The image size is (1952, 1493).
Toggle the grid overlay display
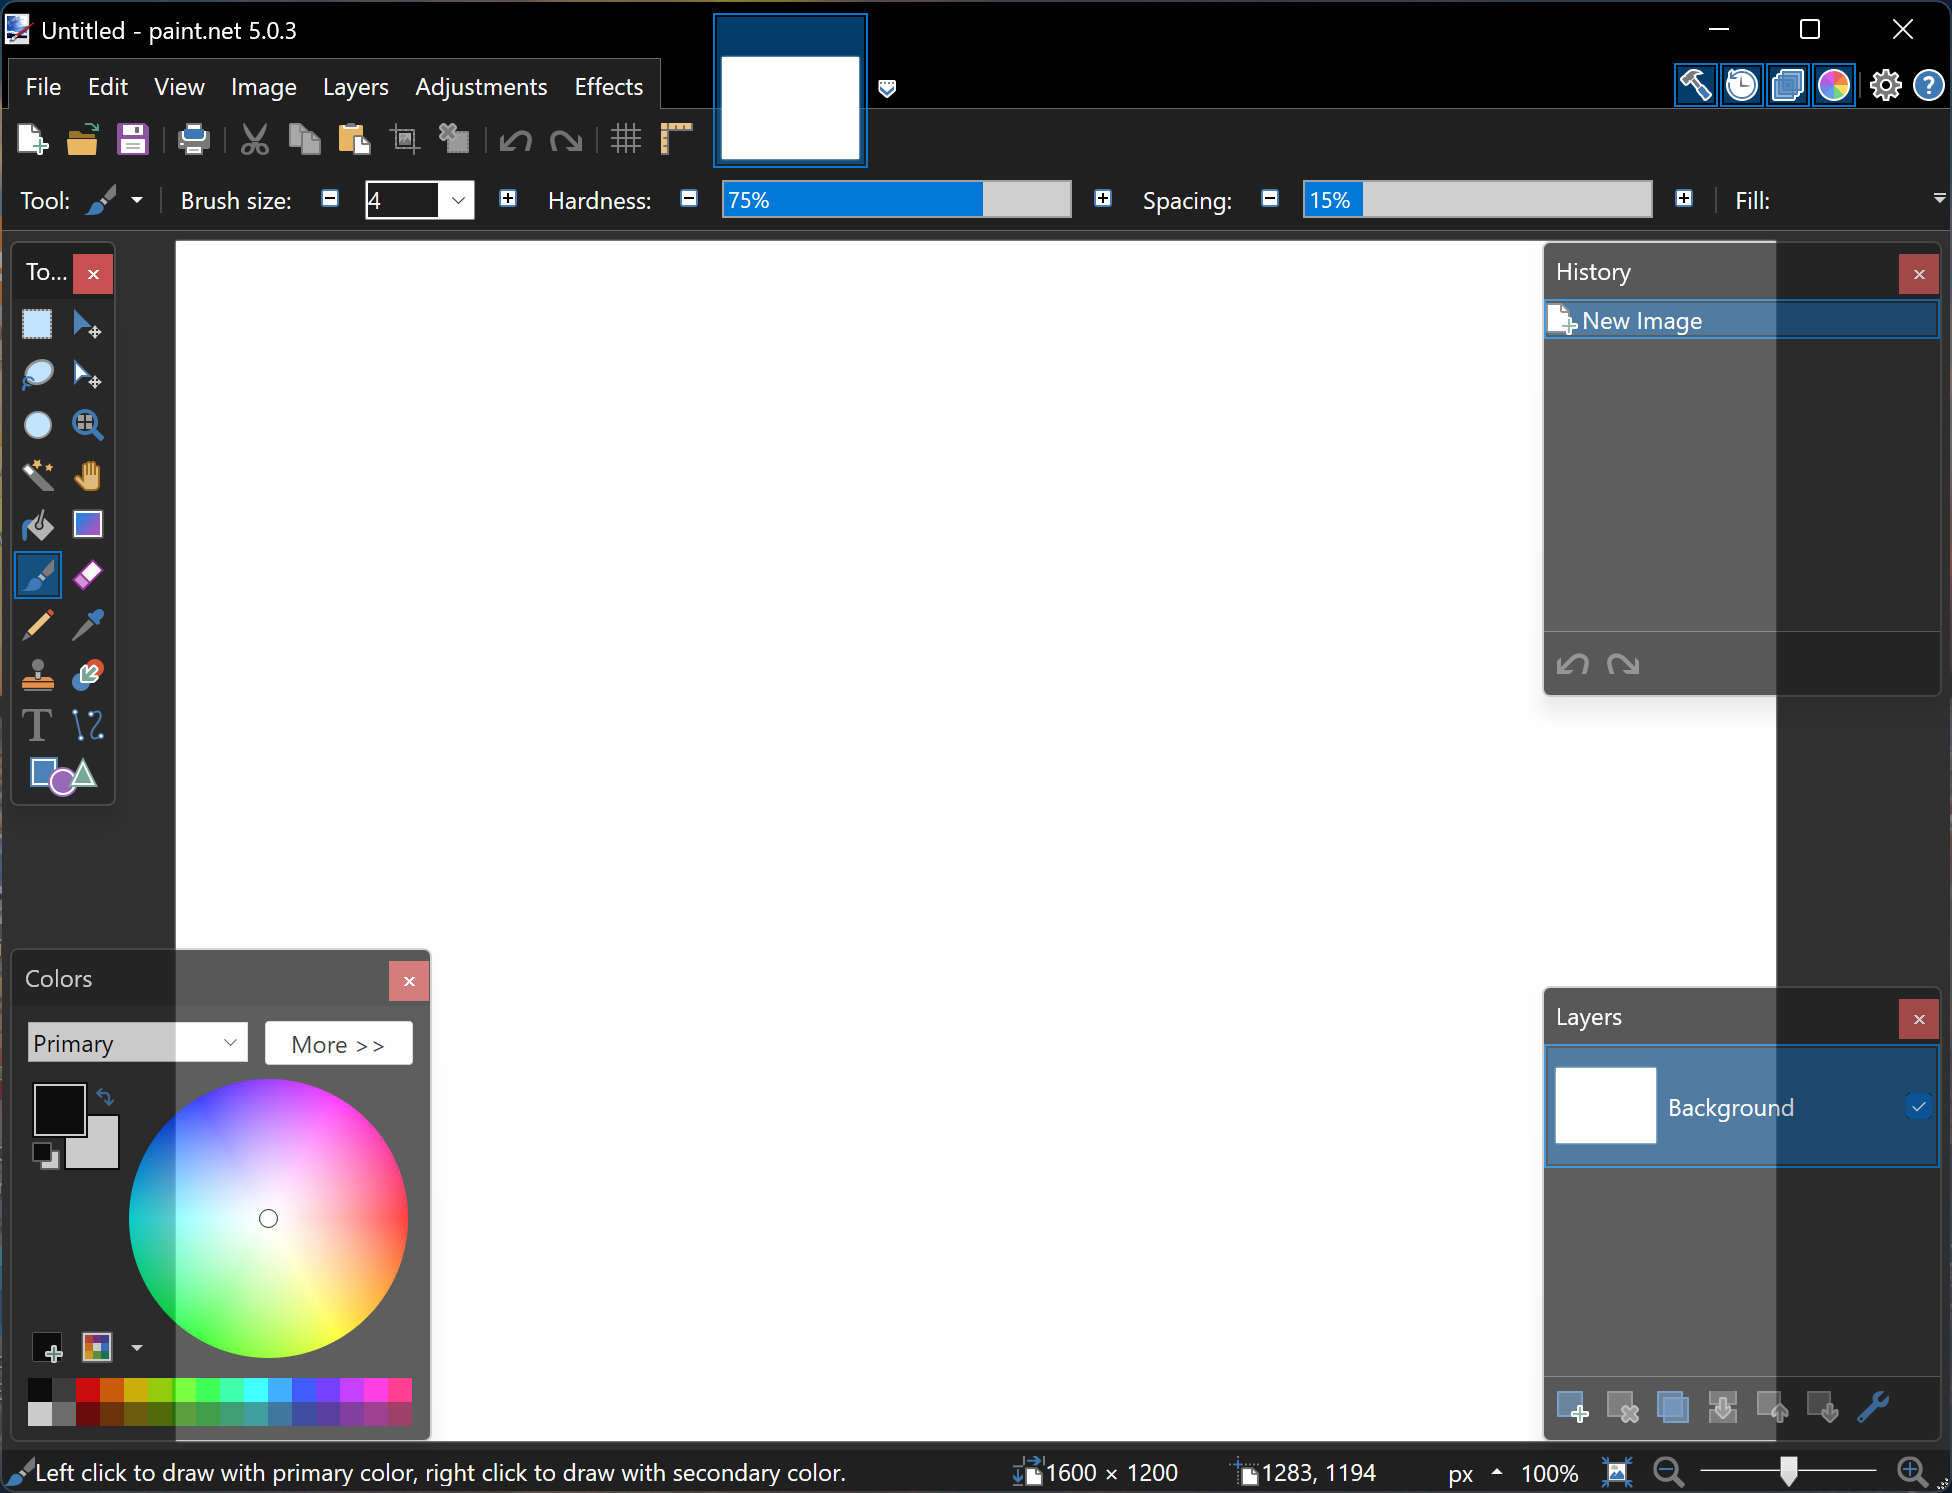[626, 140]
